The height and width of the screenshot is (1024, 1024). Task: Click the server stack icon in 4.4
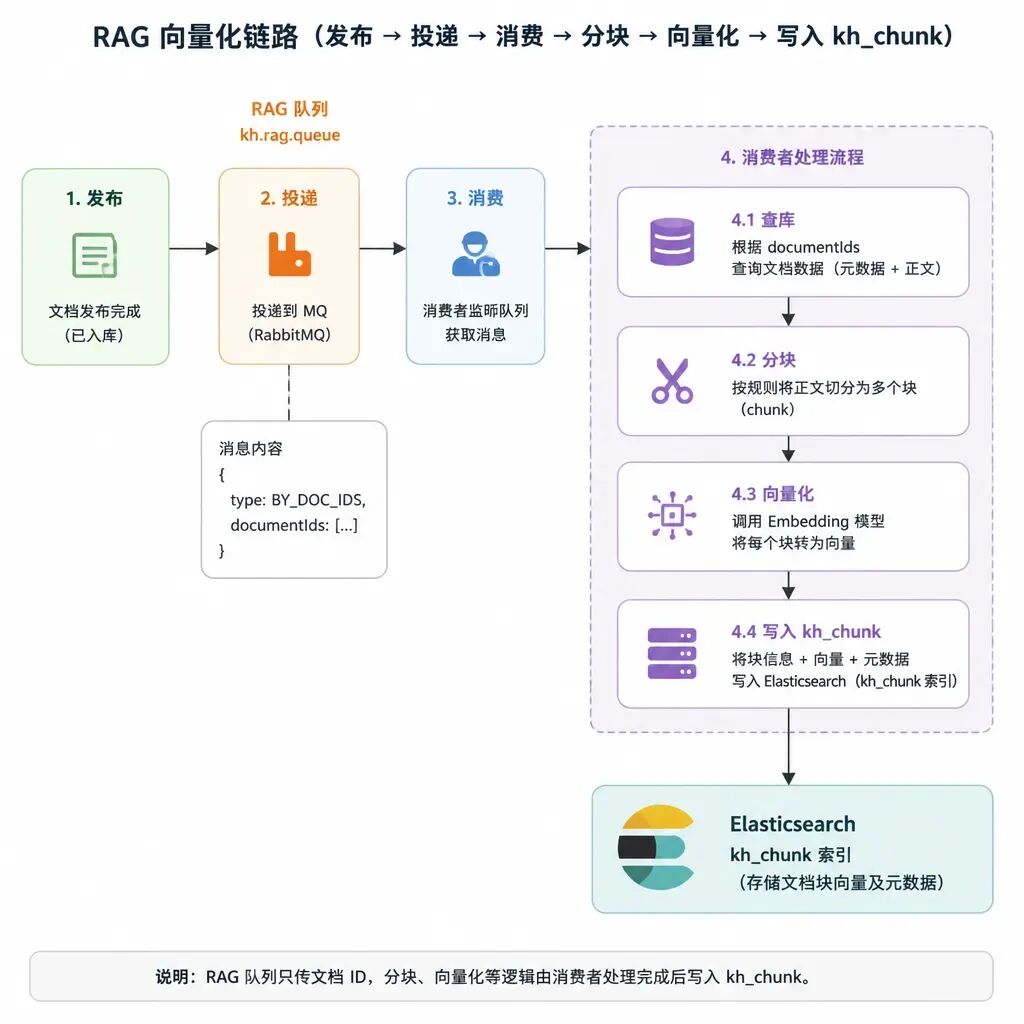point(672,654)
